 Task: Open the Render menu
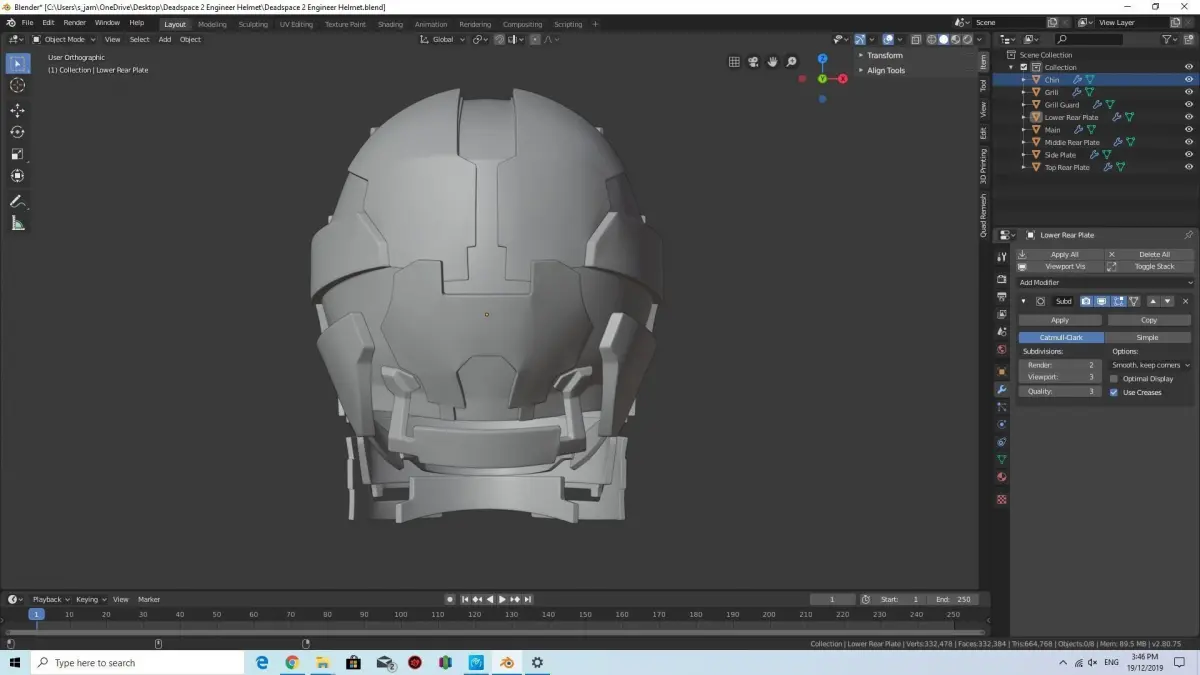tap(75, 22)
